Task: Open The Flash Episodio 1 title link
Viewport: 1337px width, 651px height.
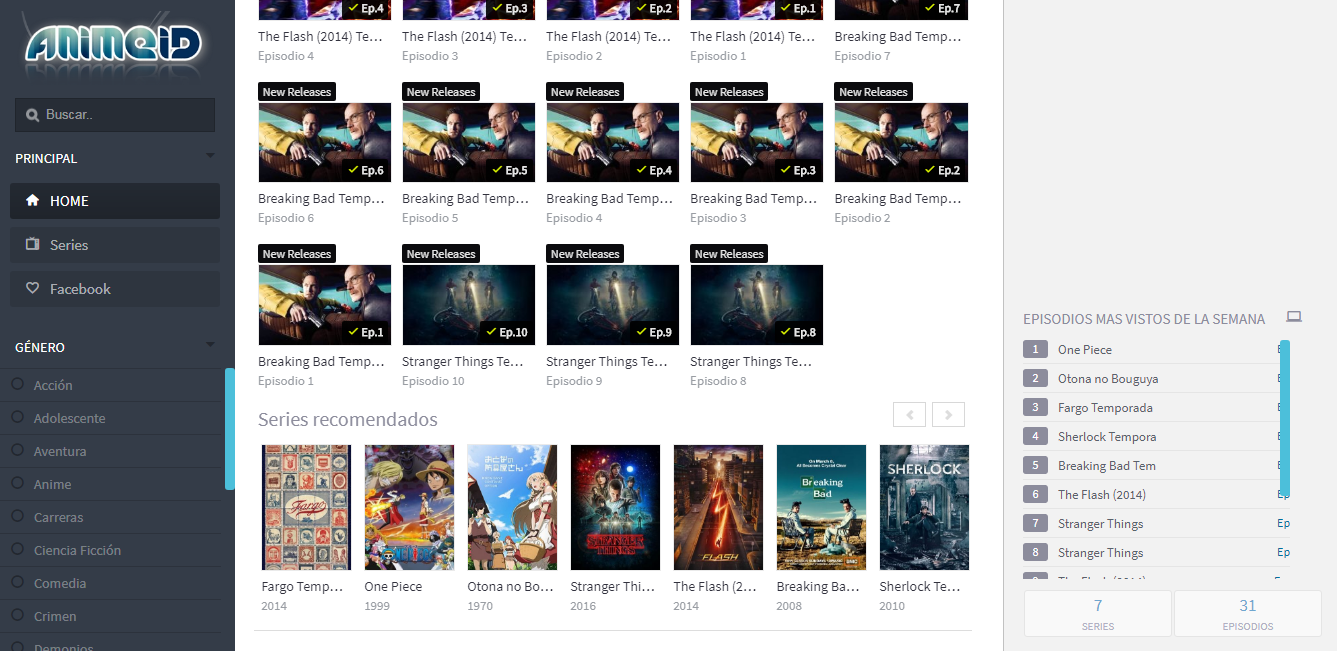Action: tap(754, 37)
